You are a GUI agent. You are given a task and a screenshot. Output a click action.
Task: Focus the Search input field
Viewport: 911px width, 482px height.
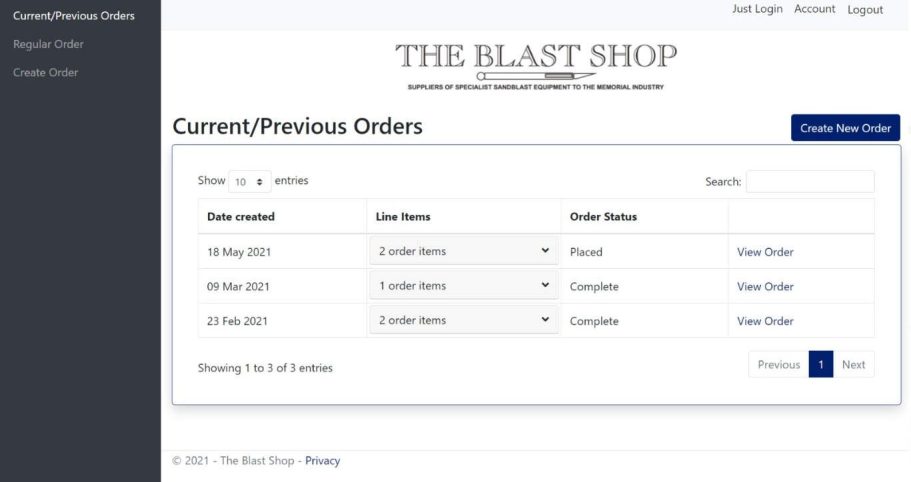(x=809, y=182)
